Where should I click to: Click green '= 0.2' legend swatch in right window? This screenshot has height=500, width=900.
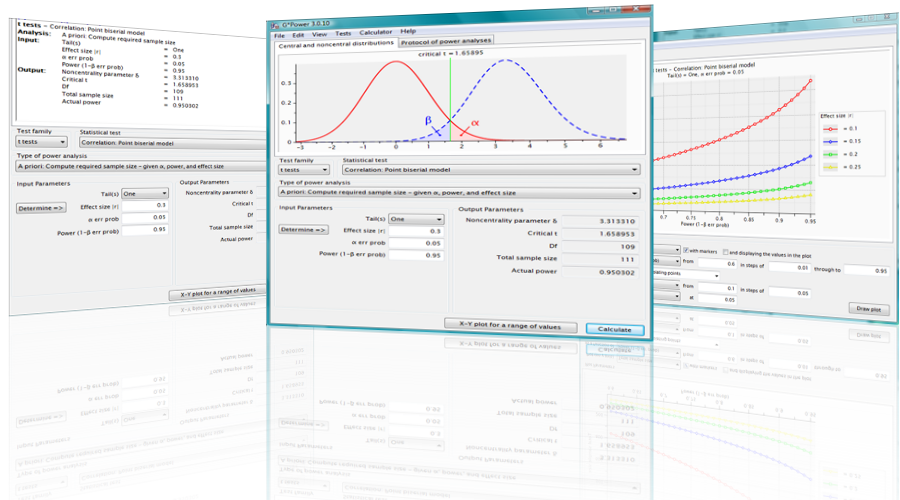point(830,154)
